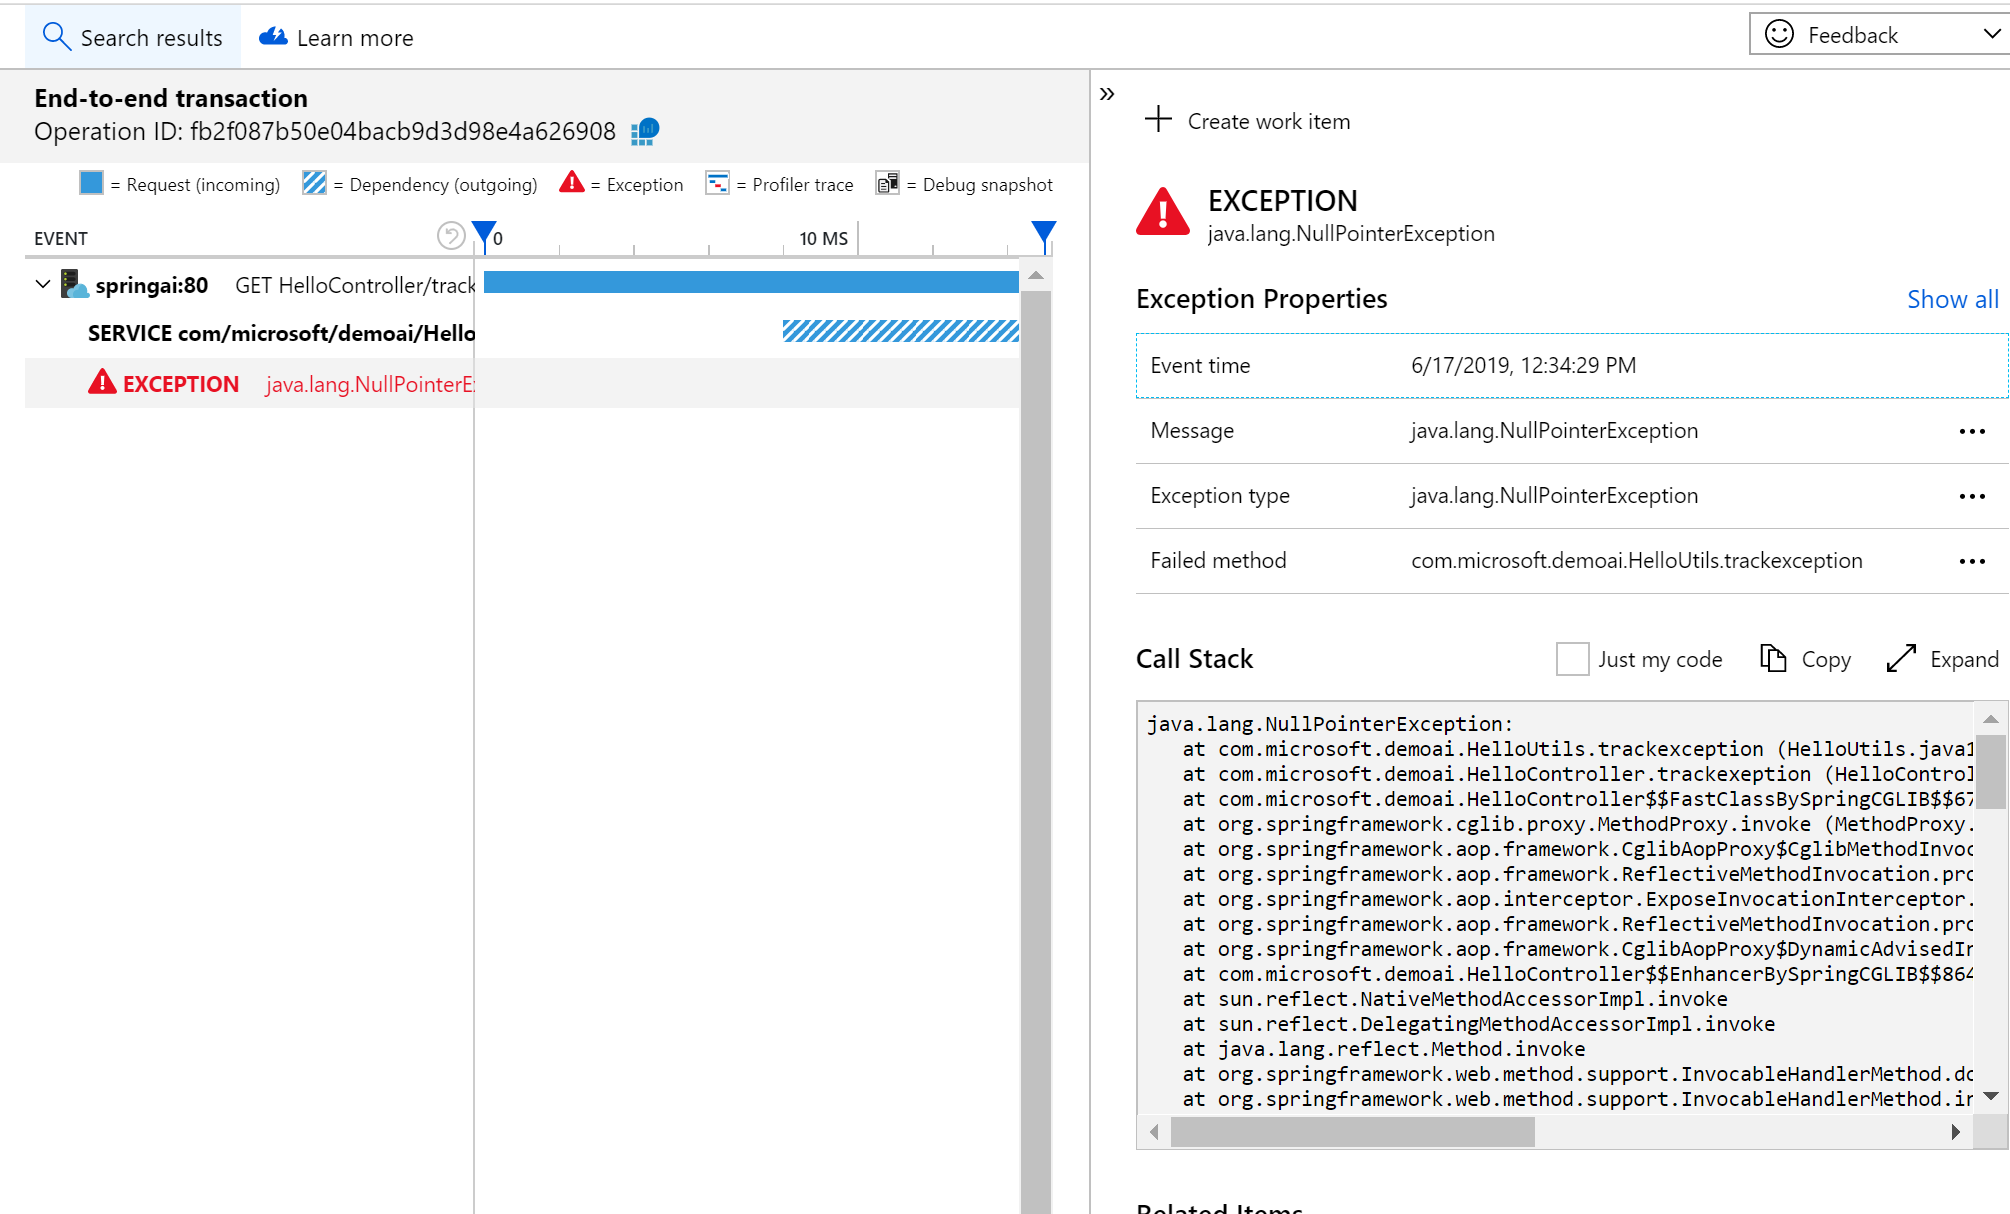
Task: Click Show all exception properties
Action: tap(1952, 299)
